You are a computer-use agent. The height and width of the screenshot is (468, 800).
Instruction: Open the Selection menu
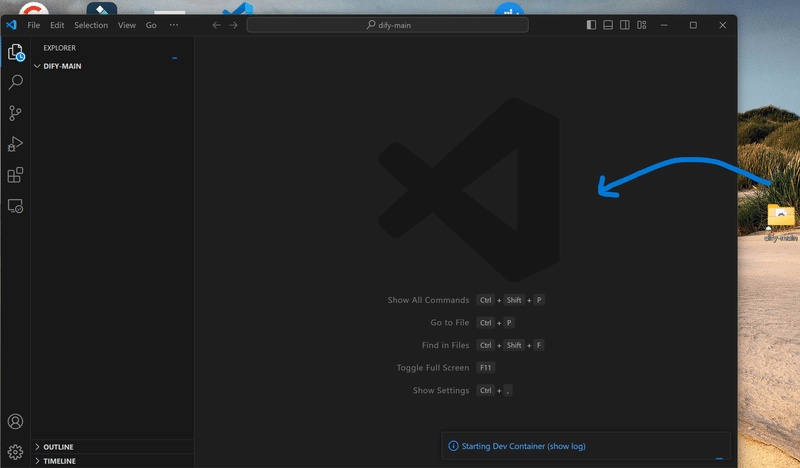pos(91,25)
